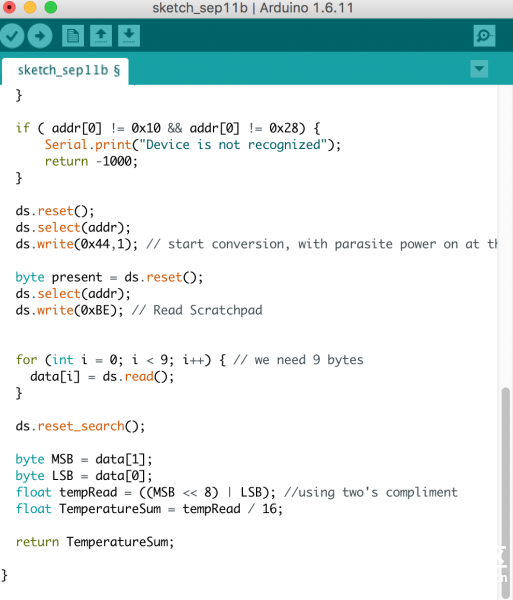Open the Serial Monitor magnifier icon
The image size is (513, 600).
pyautogui.click(x=484, y=36)
